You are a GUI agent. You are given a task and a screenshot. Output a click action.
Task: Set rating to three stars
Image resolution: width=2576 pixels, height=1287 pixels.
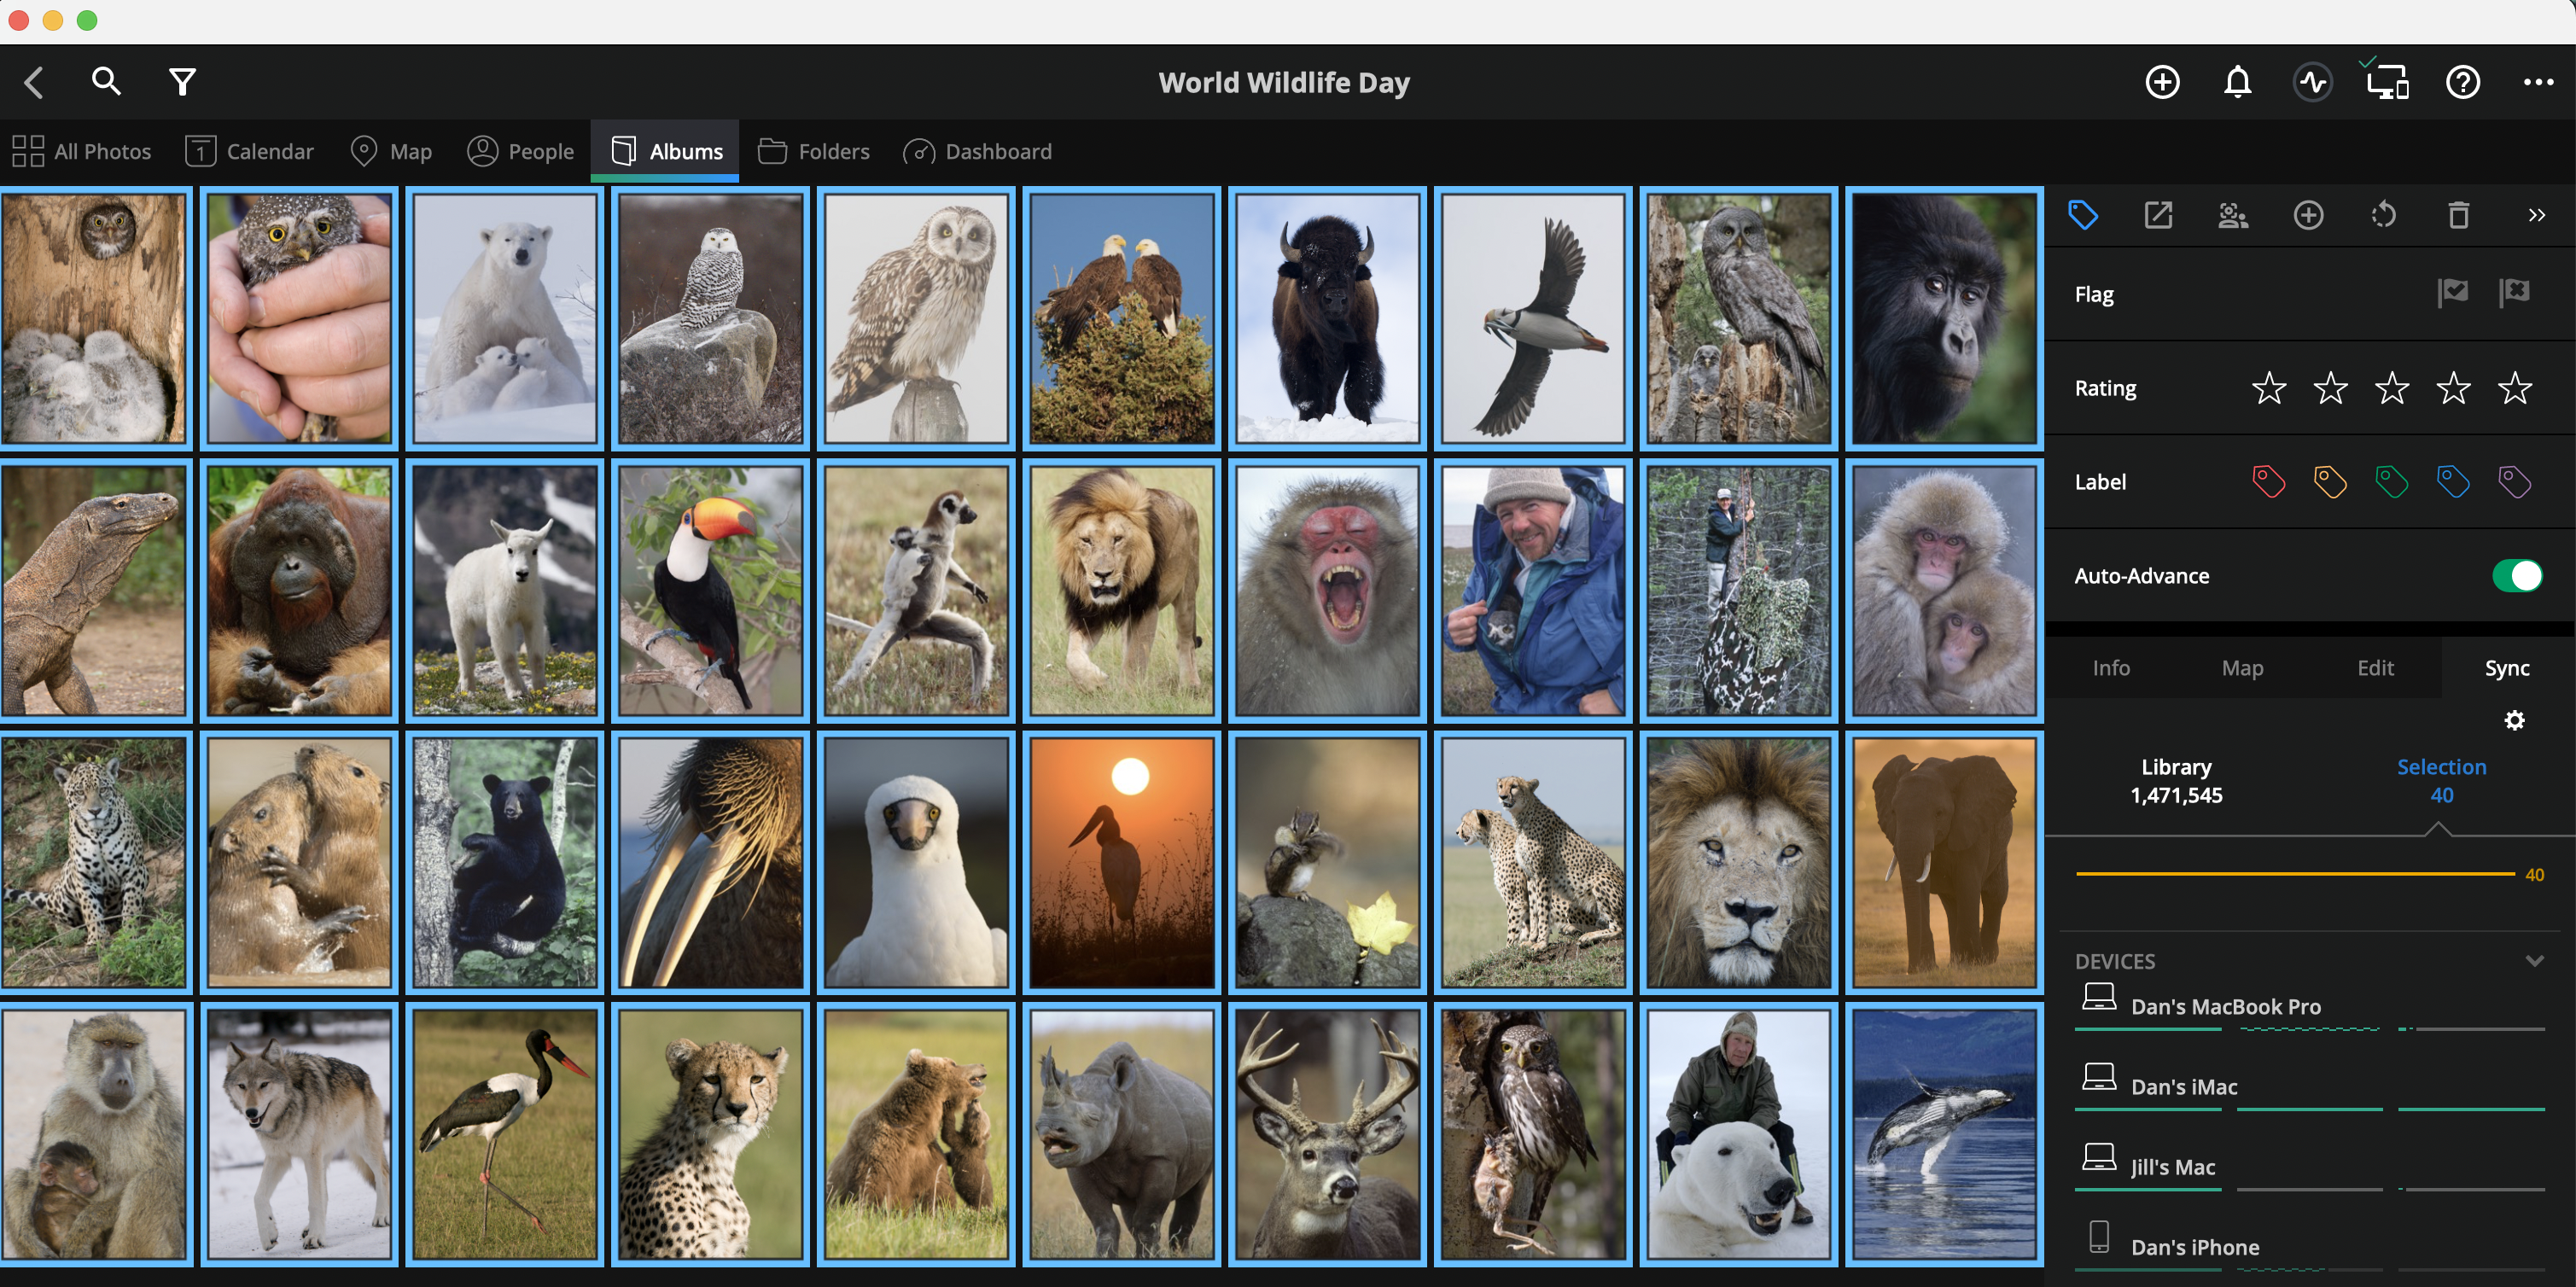[x=2391, y=388]
